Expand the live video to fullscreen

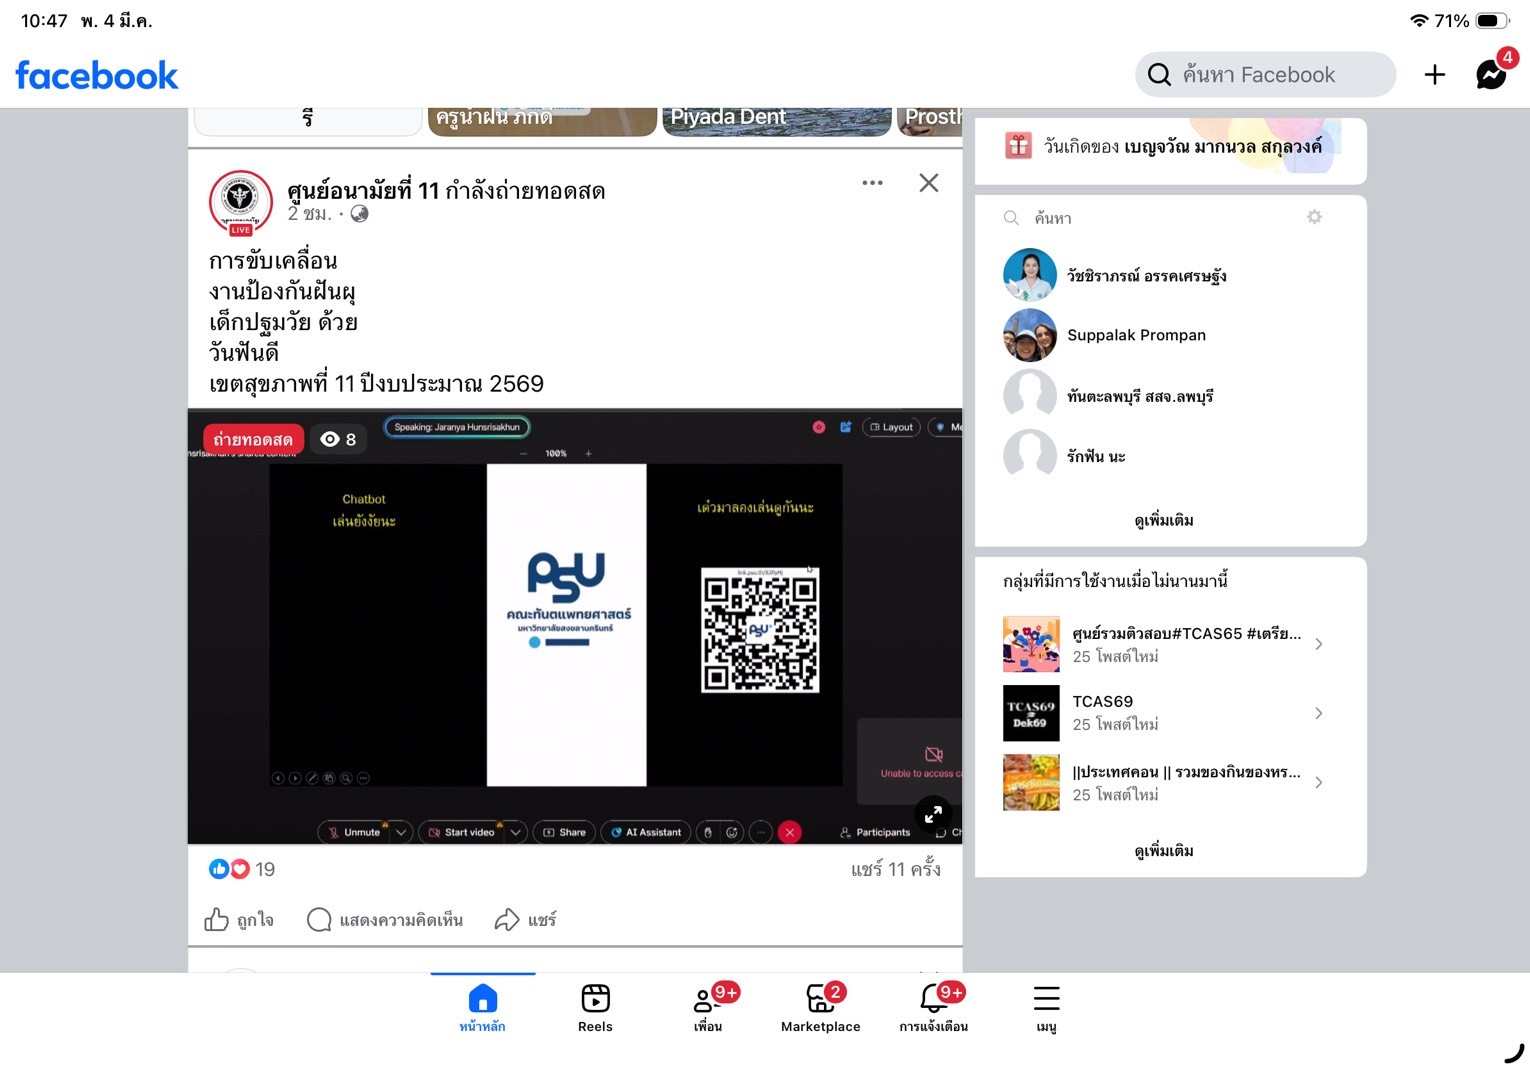coord(933,814)
